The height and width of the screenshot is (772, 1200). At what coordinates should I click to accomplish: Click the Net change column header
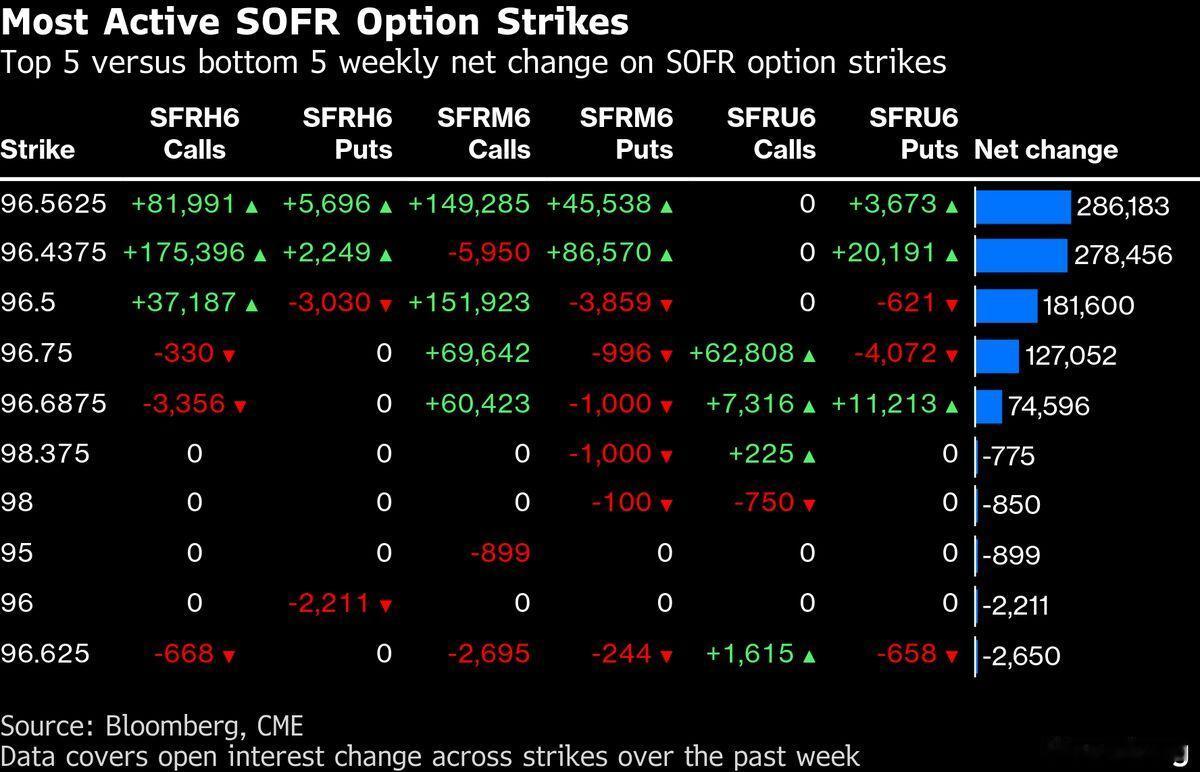(x=1046, y=150)
